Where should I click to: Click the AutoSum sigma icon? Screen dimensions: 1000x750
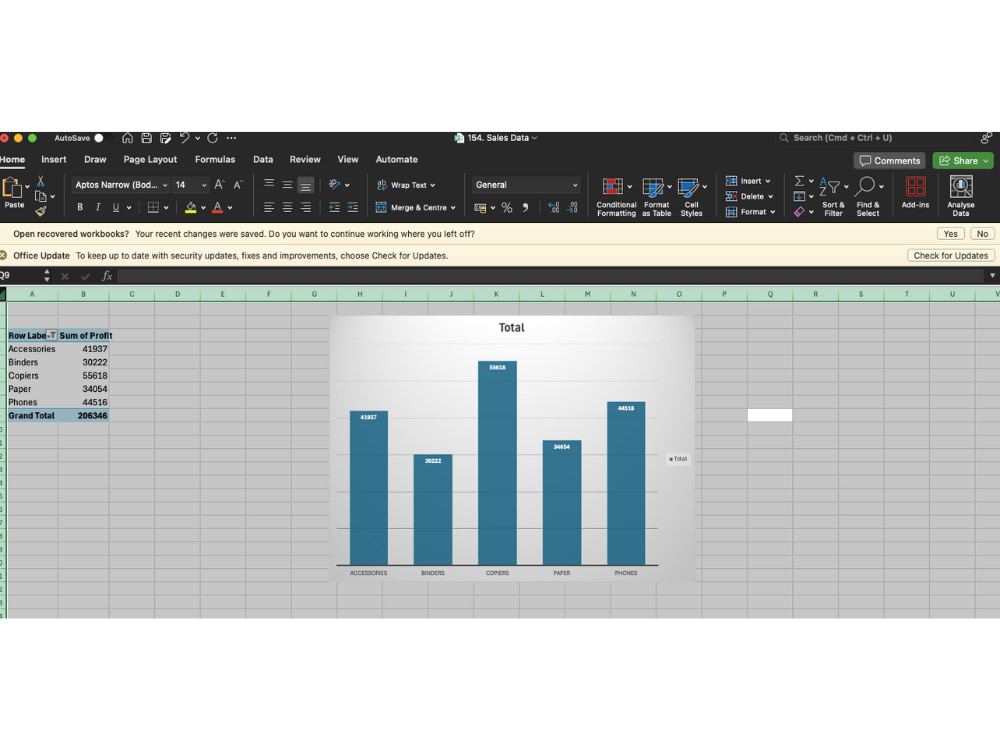click(799, 181)
